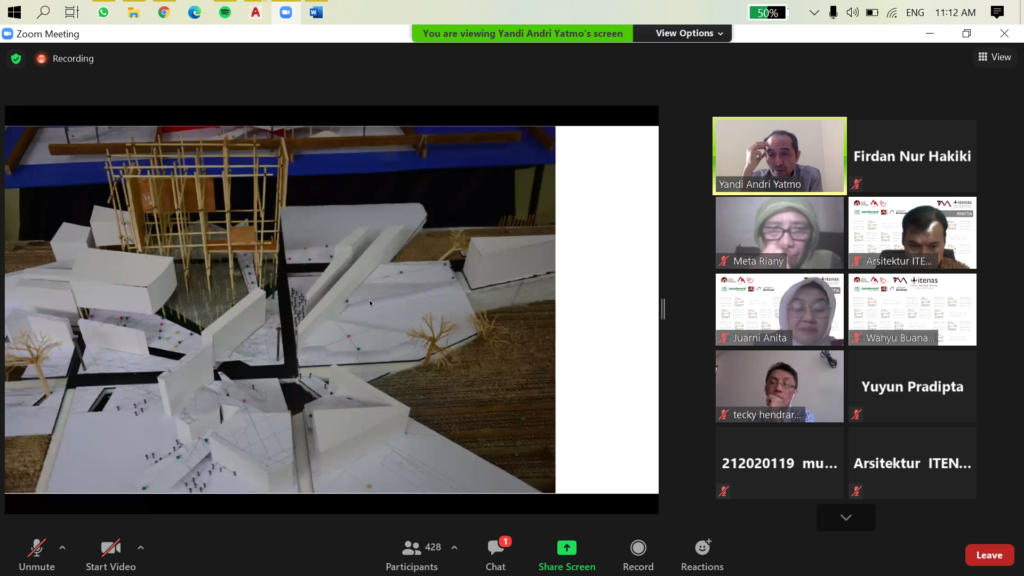The image size is (1024, 576).
Task: Click the green Share Screen icon
Action: [566, 548]
